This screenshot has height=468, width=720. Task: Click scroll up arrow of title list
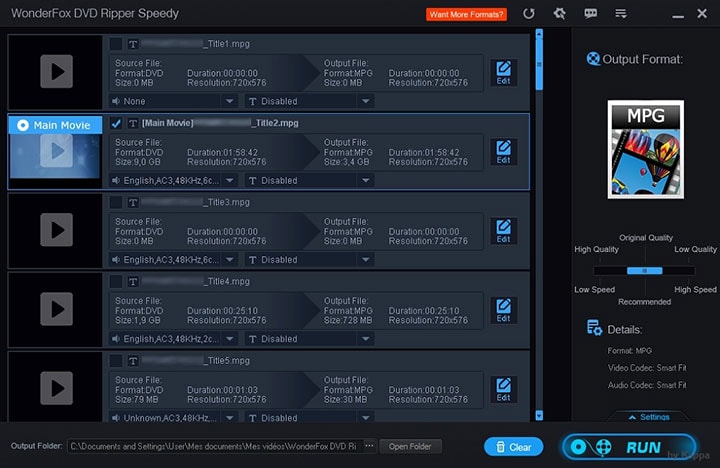(x=539, y=33)
